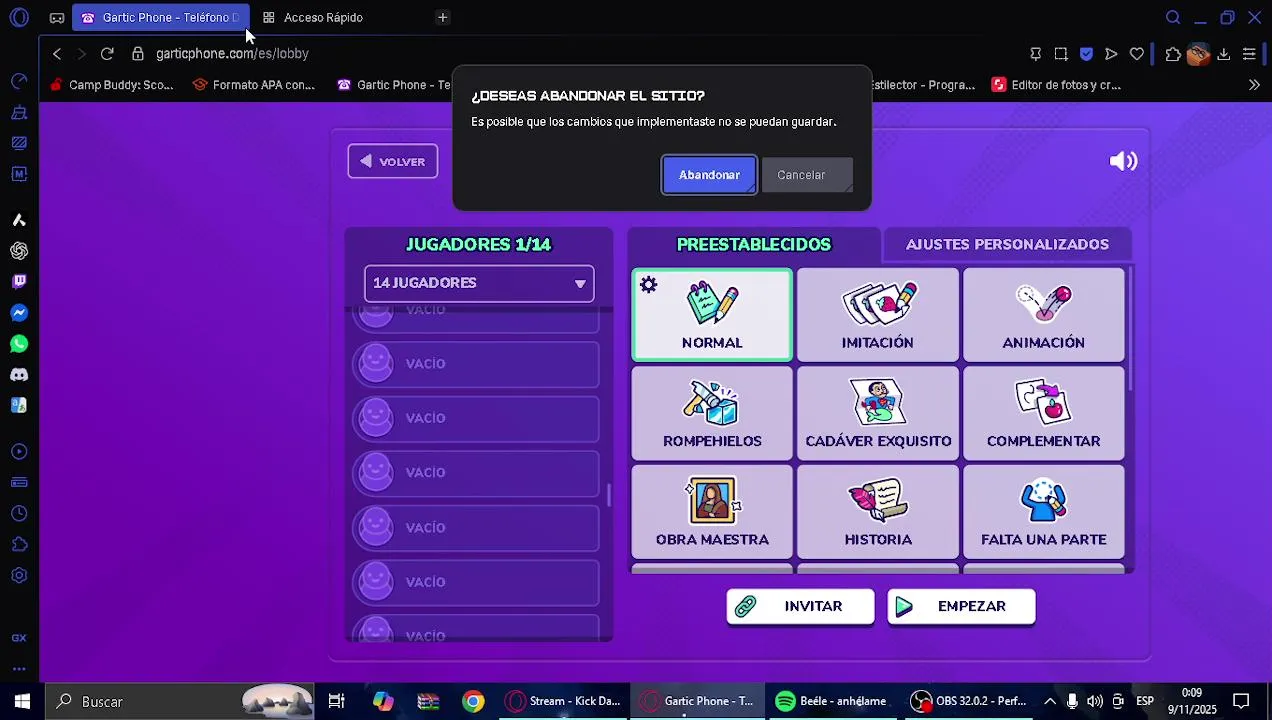Select the Rompehielos game mode
1272x720 pixels.
tap(712, 413)
